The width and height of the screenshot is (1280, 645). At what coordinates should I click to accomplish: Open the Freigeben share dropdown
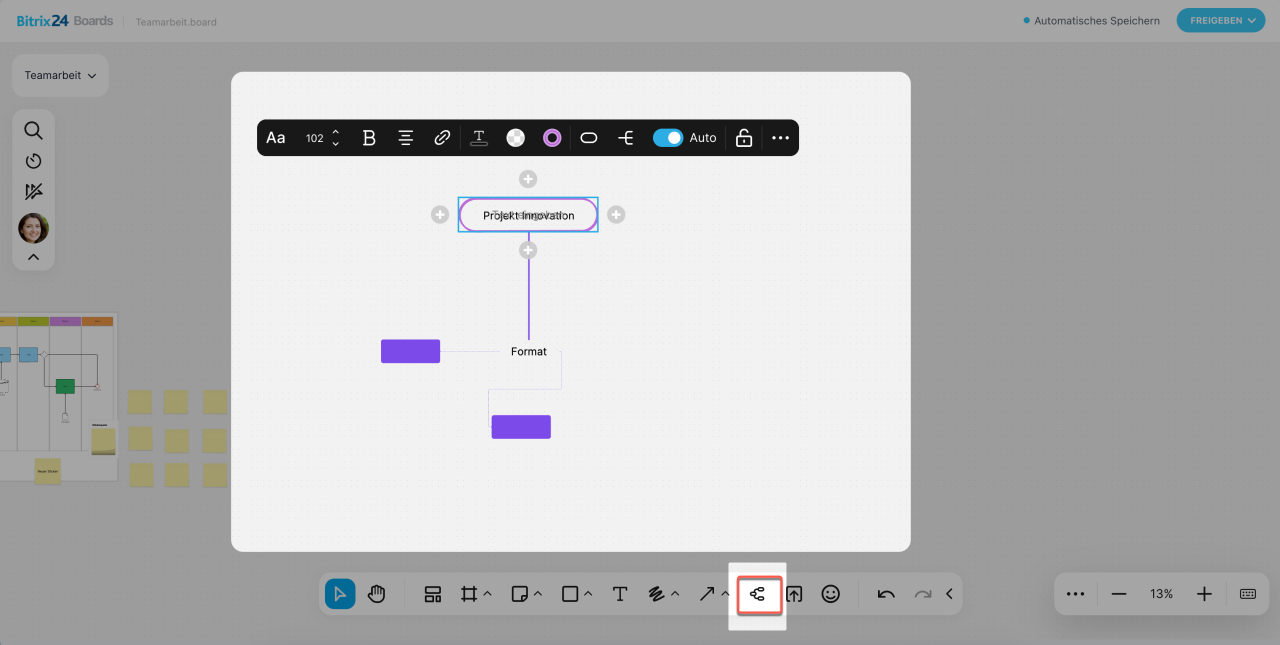1221,20
